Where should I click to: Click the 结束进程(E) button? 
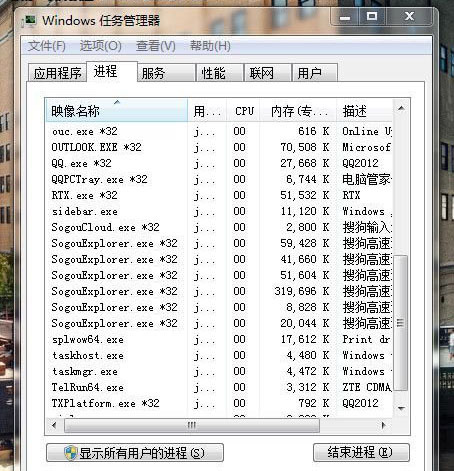point(361,453)
